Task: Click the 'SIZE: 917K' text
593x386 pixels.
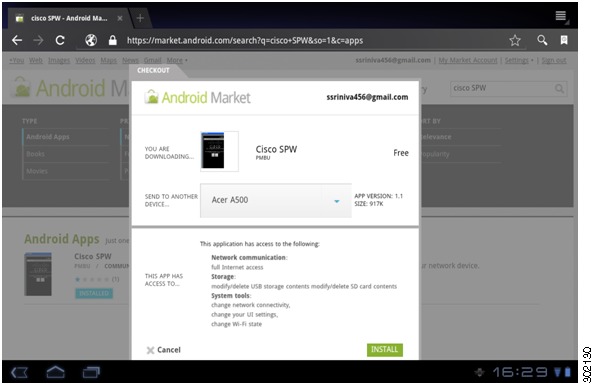Action: pyautogui.click(x=369, y=204)
